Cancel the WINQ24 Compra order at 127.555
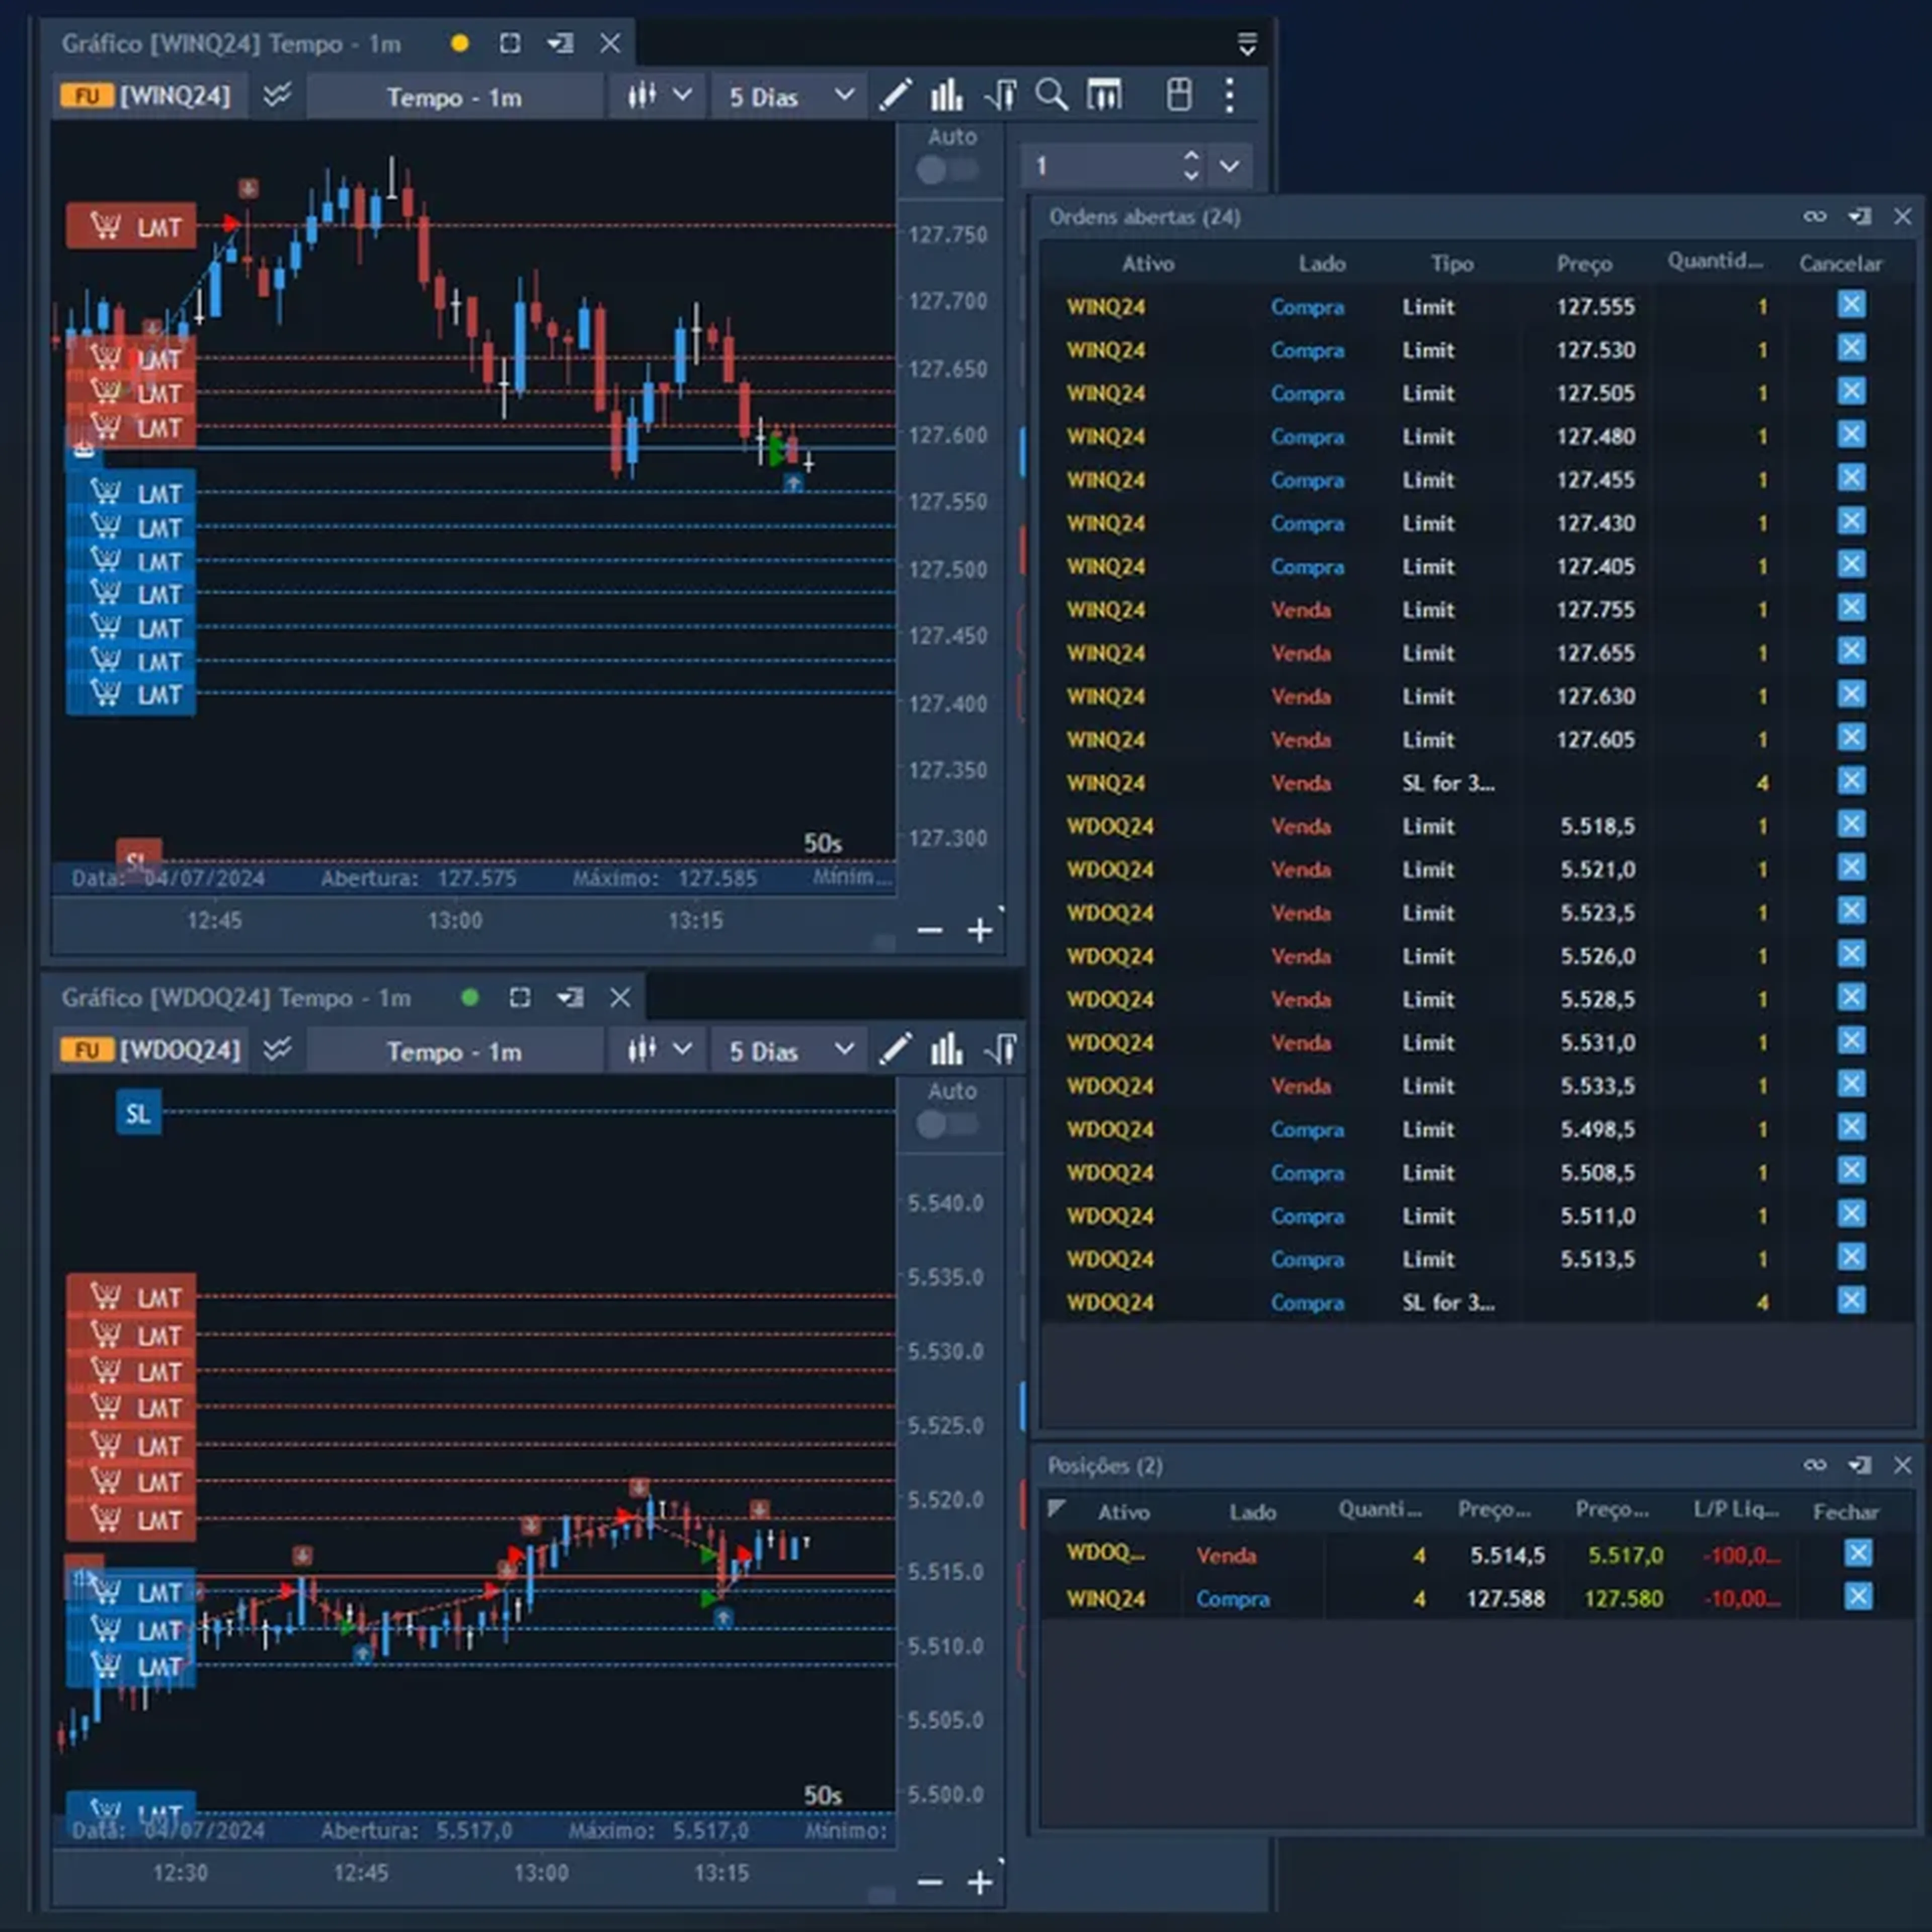Viewport: 1932px width, 1932px height. point(1851,305)
